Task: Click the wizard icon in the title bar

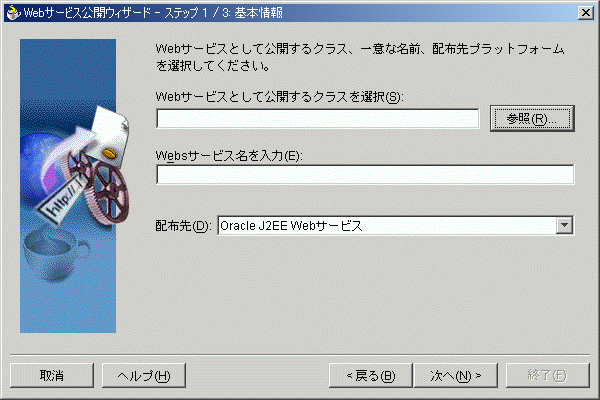Action: point(13,13)
